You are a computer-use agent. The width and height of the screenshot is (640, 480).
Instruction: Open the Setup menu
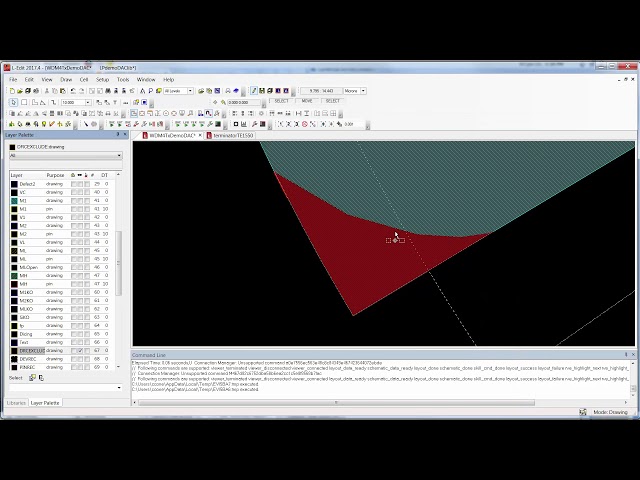(x=102, y=80)
